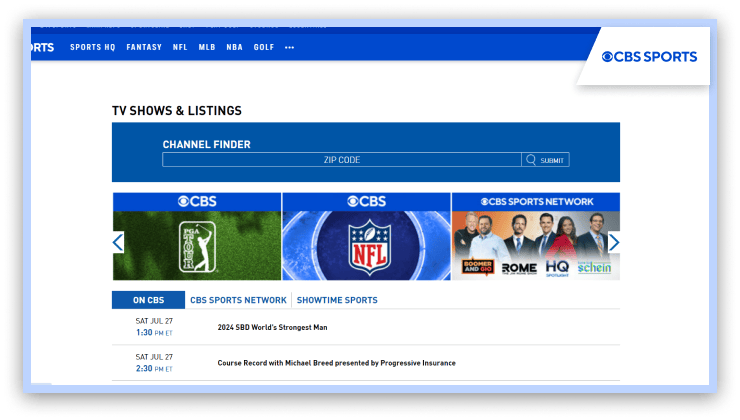Switch to CBS SPORTS NETWORK tab
Image resolution: width=740 pixels, height=420 pixels.
click(x=238, y=300)
